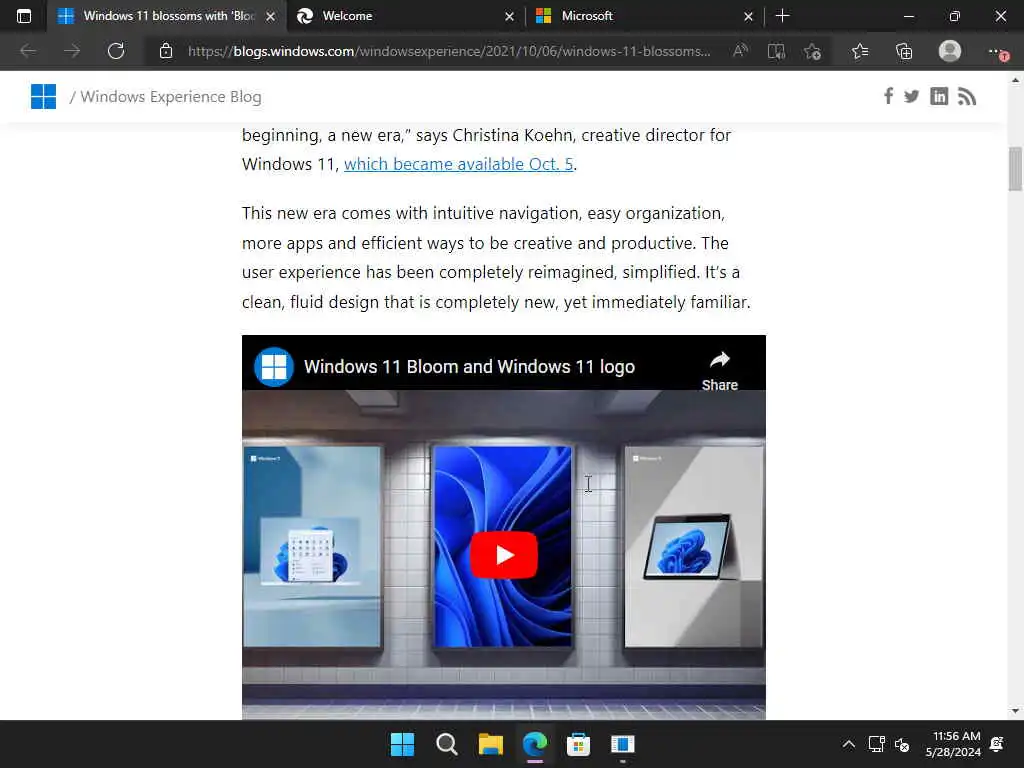Go back to the previous page
This screenshot has width=1024, height=768.
(x=28, y=51)
